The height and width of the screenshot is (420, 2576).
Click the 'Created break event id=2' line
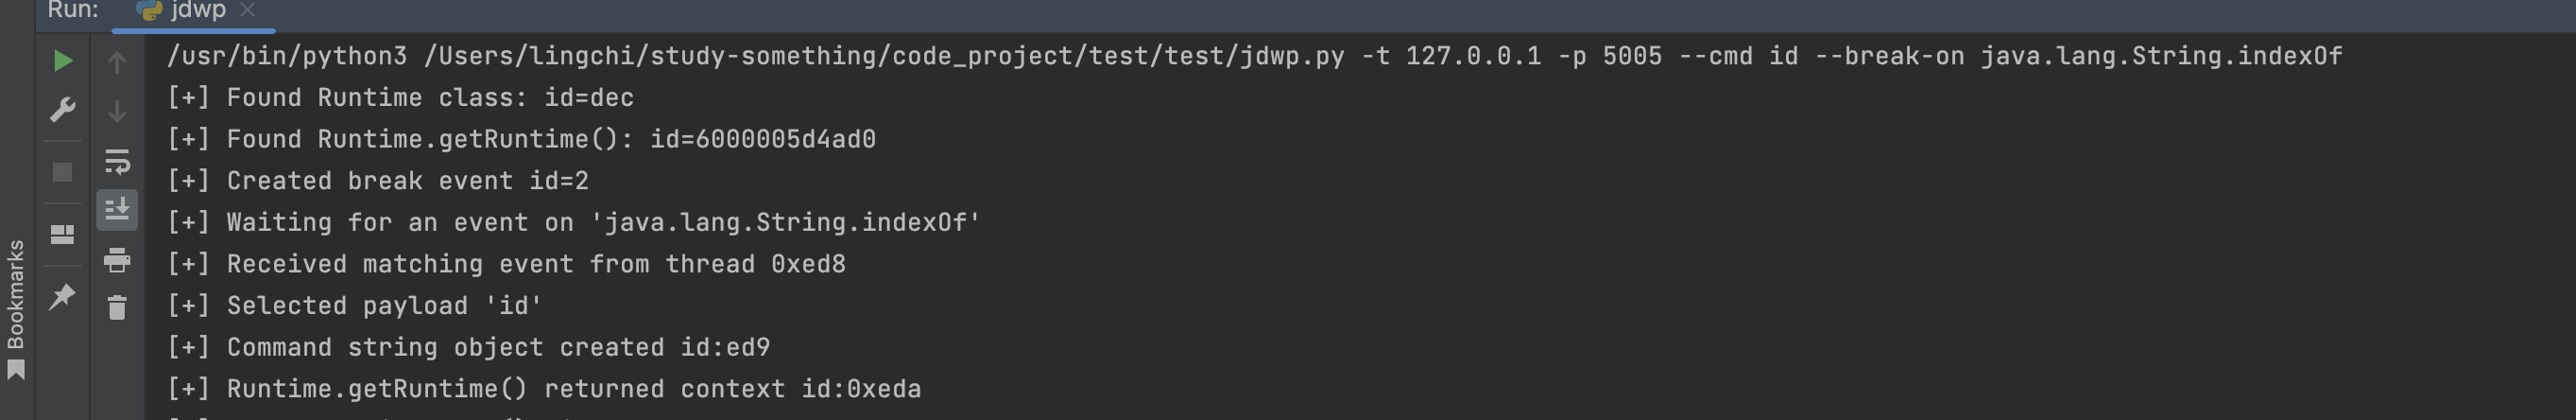pos(407,181)
